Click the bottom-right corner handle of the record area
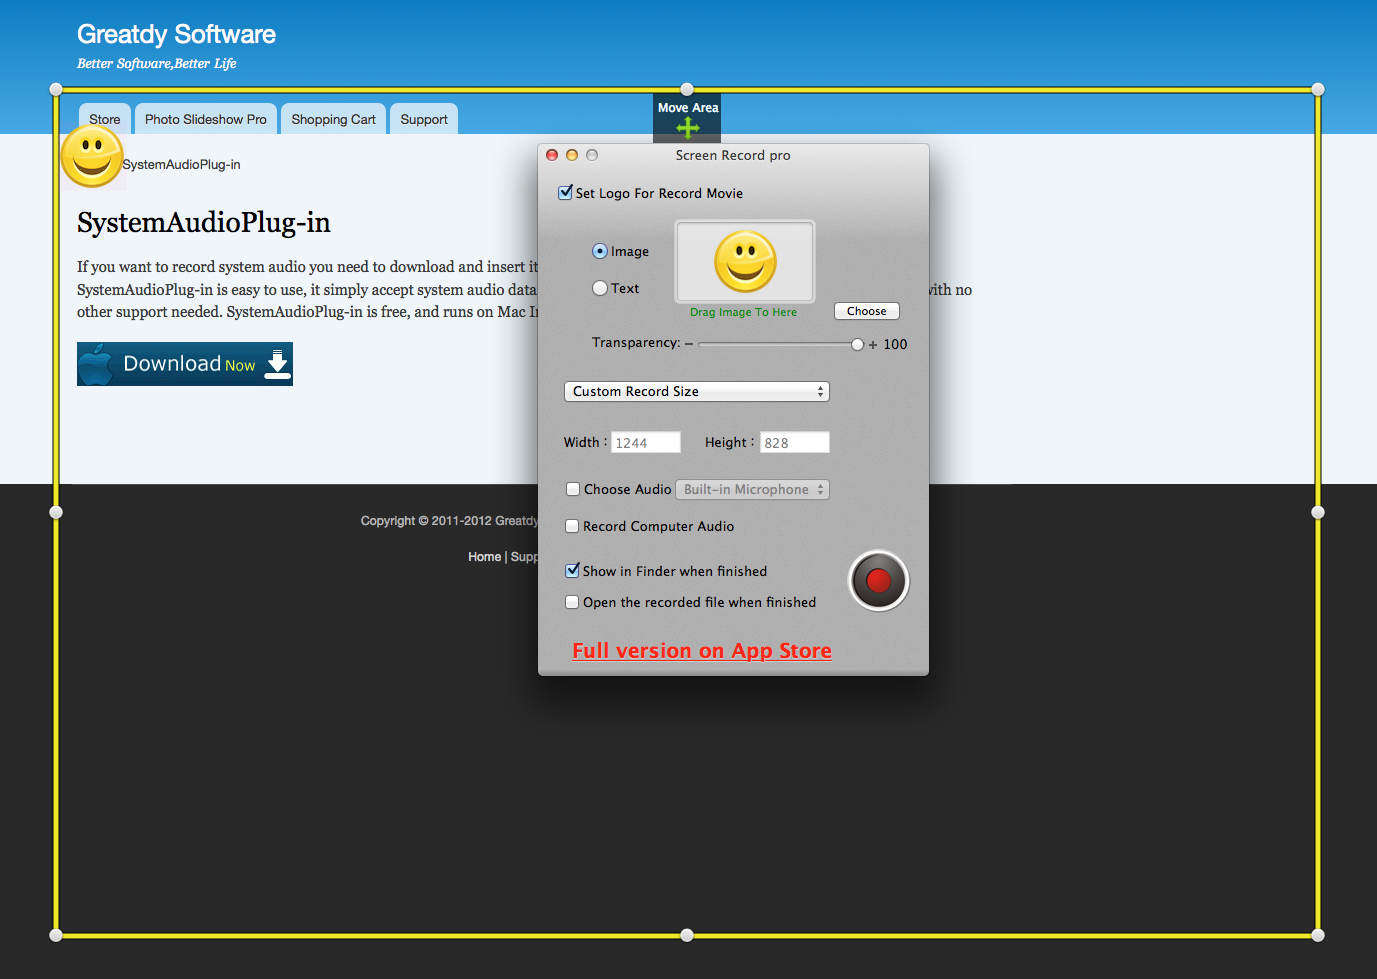The image size is (1377, 979). [1318, 935]
